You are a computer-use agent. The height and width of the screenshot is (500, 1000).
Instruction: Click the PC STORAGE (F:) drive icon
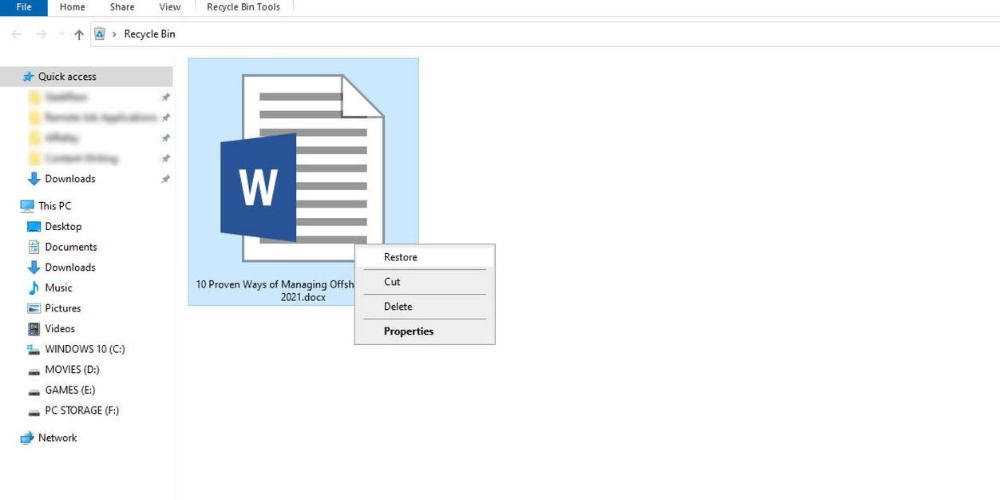pos(34,411)
